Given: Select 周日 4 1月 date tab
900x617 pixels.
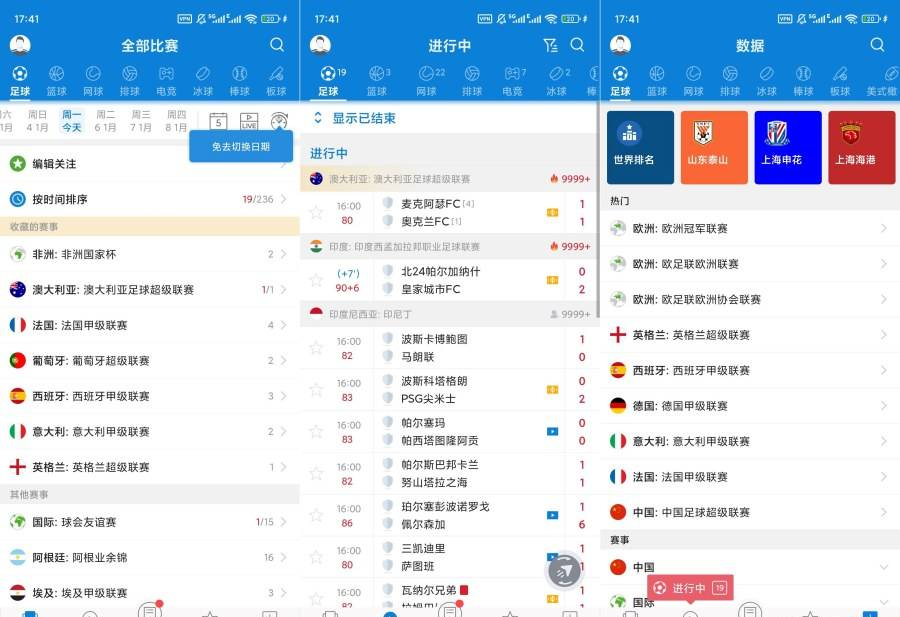Looking at the screenshot, I should click(37, 121).
